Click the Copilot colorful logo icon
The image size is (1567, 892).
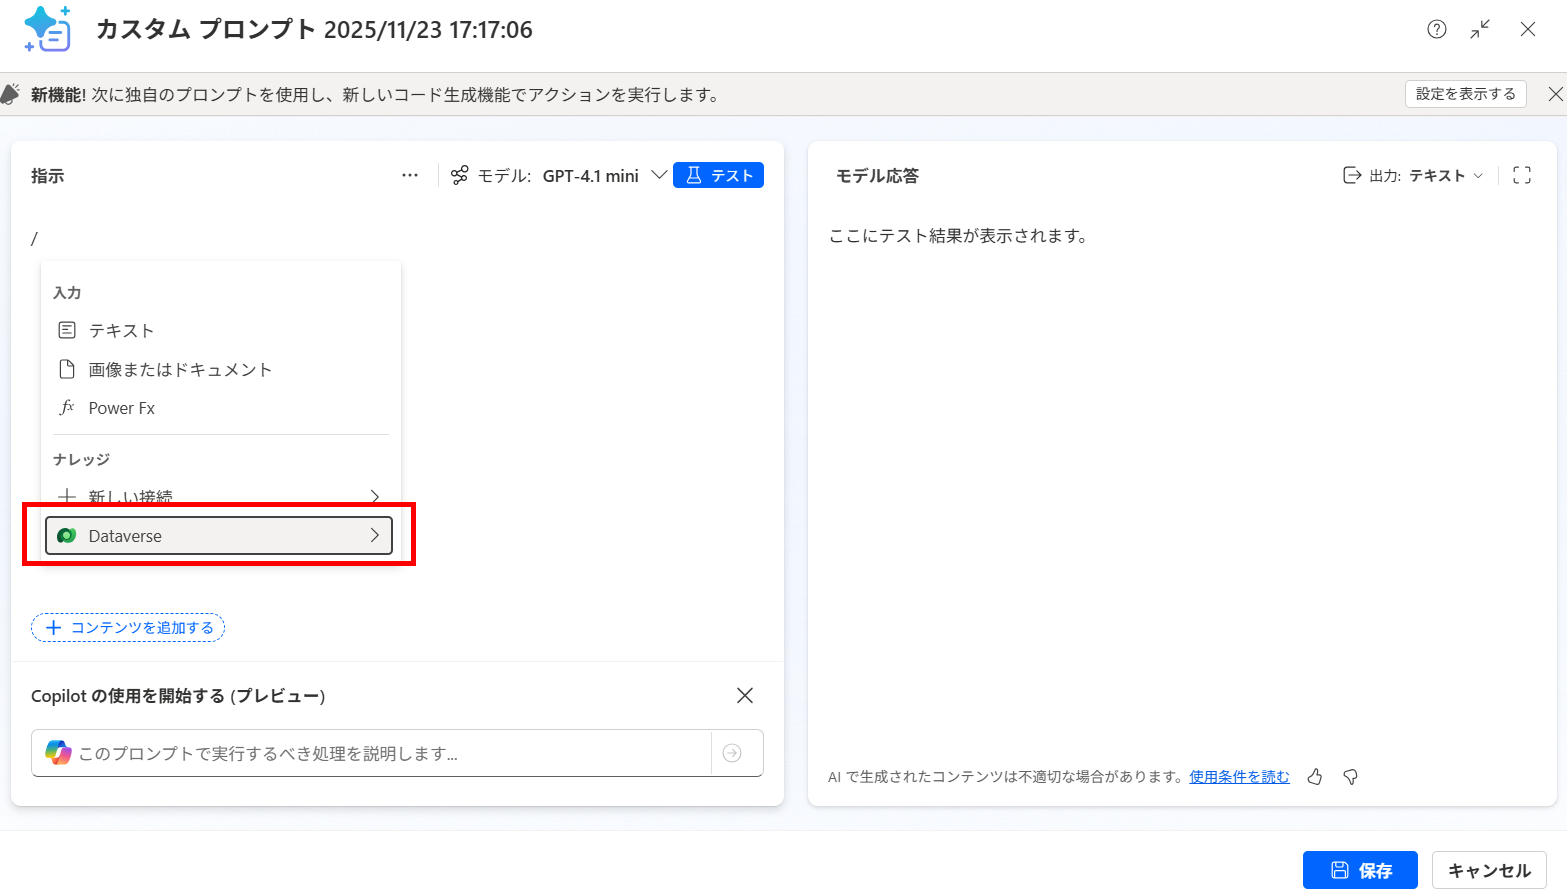pyautogui.click(x=58, y=753)
